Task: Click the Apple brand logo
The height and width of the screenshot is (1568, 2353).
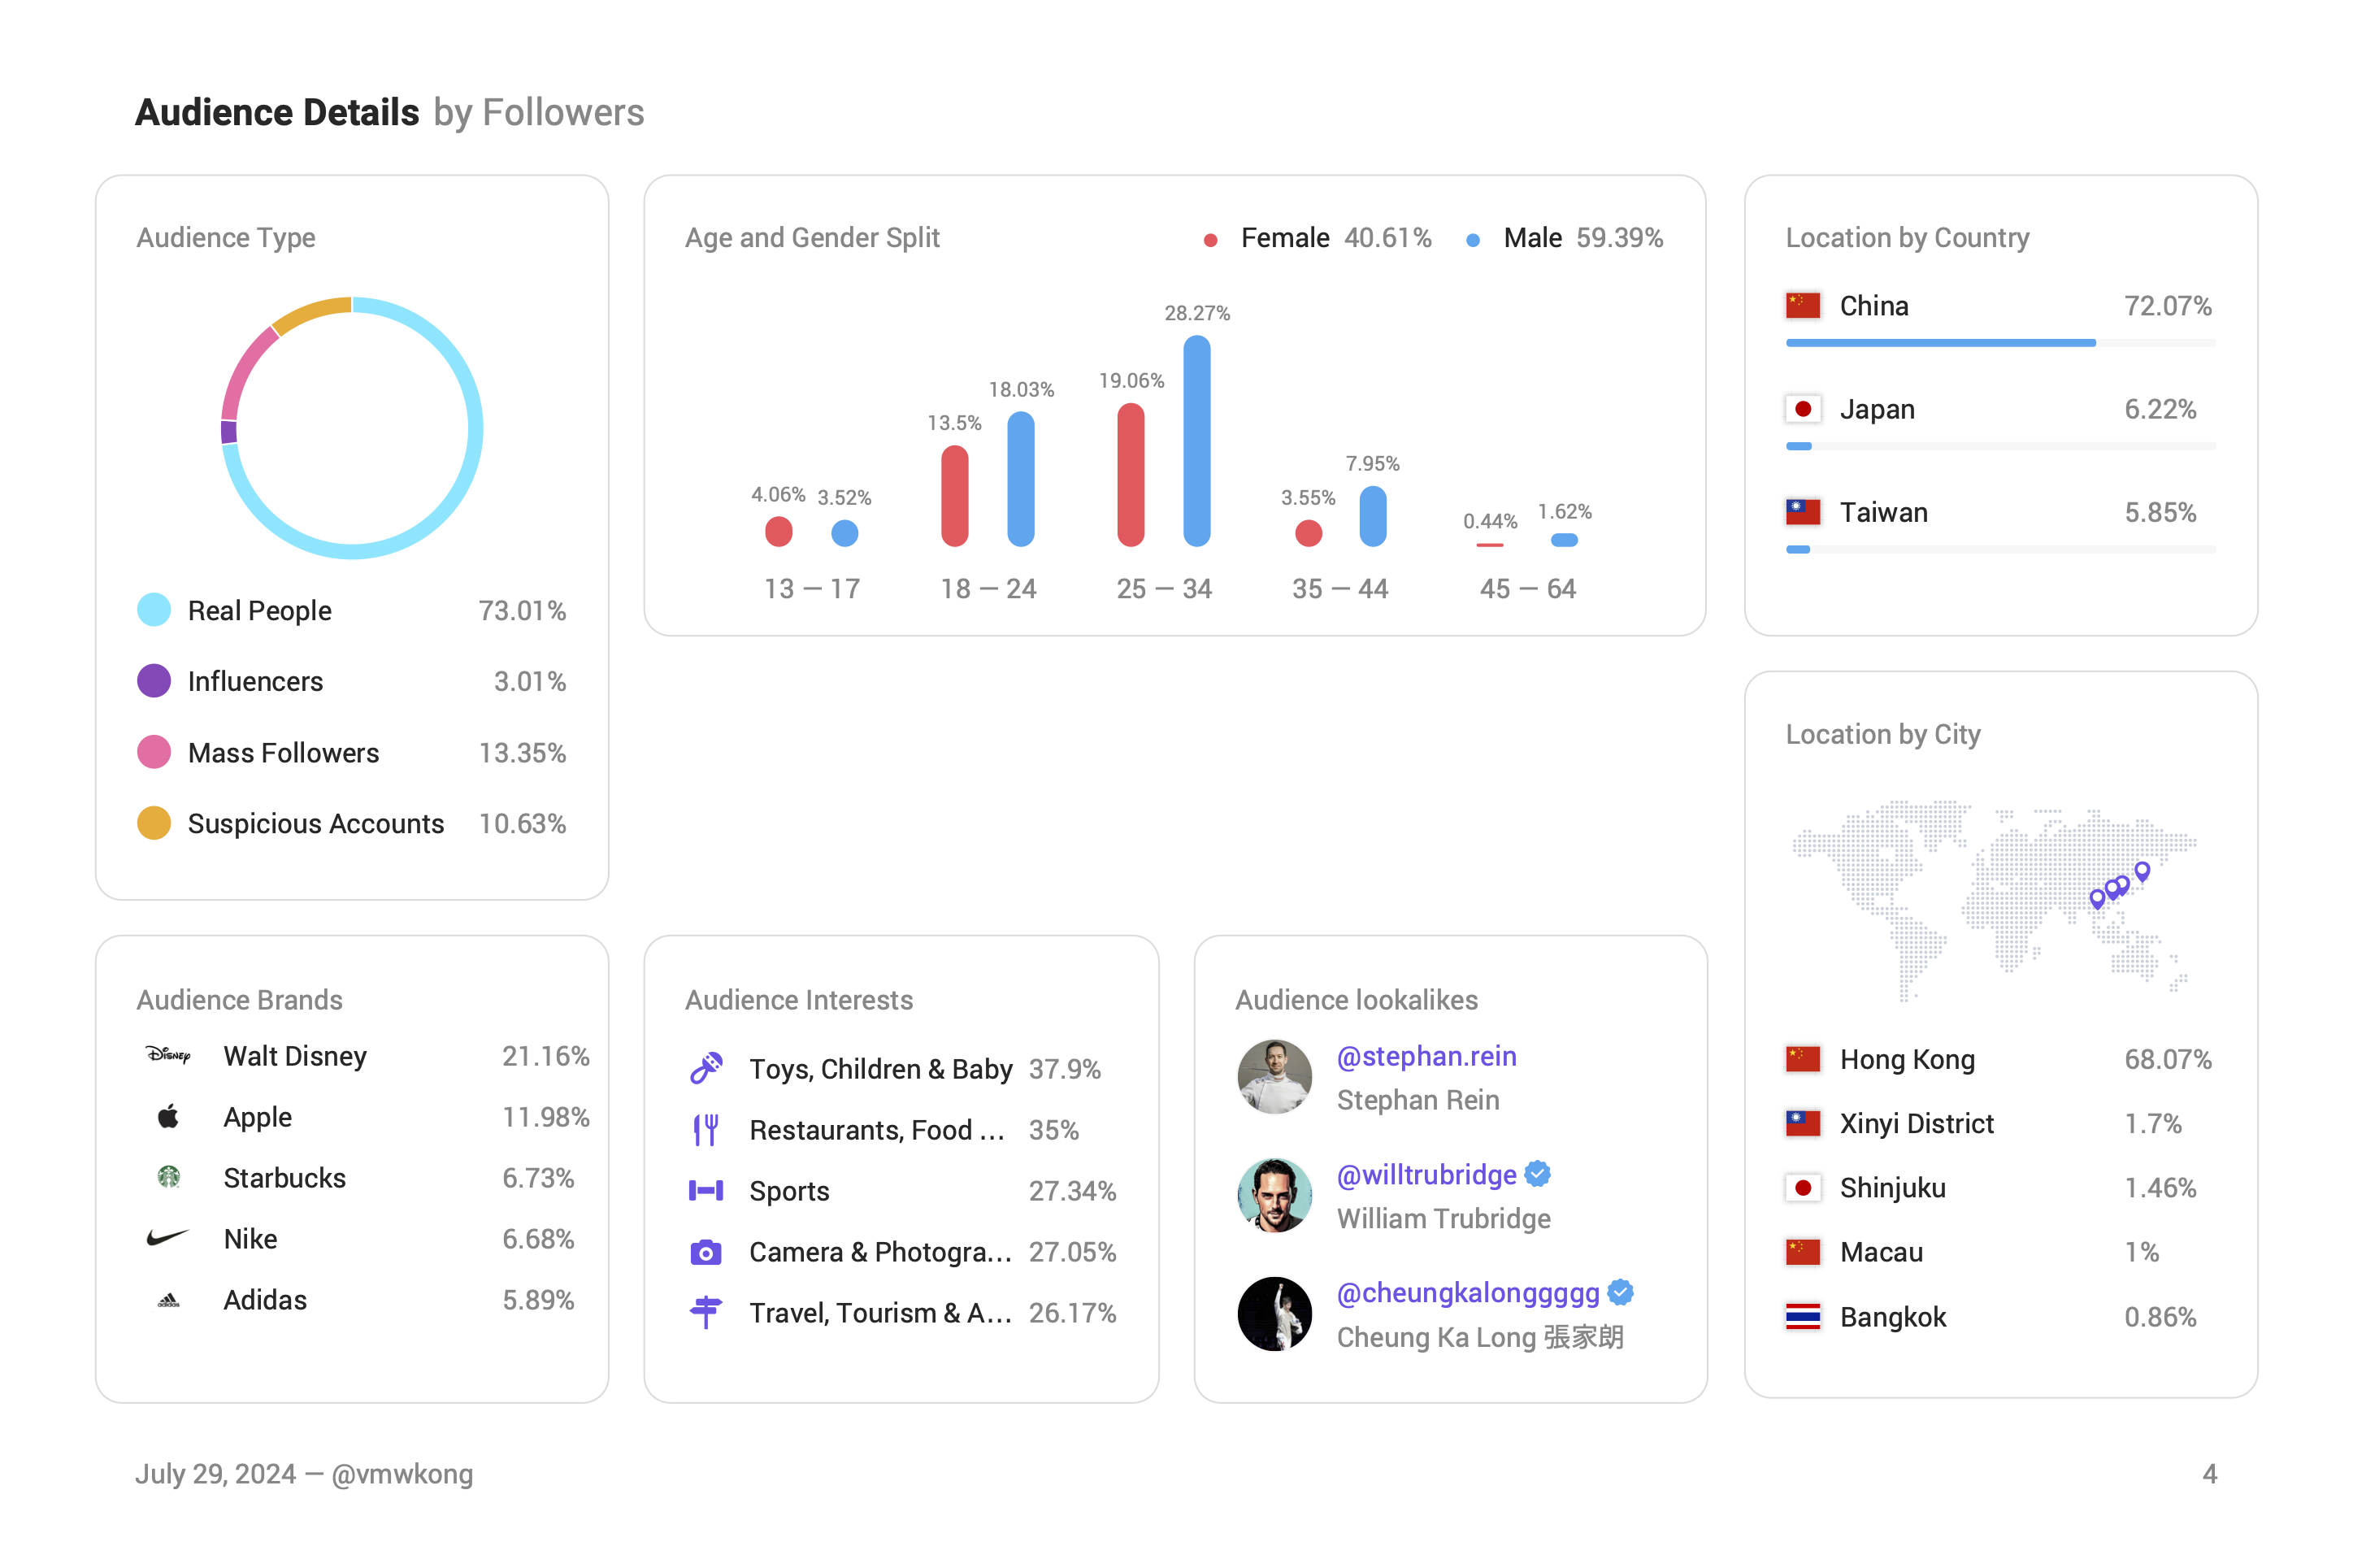Action: (168, 1116)
